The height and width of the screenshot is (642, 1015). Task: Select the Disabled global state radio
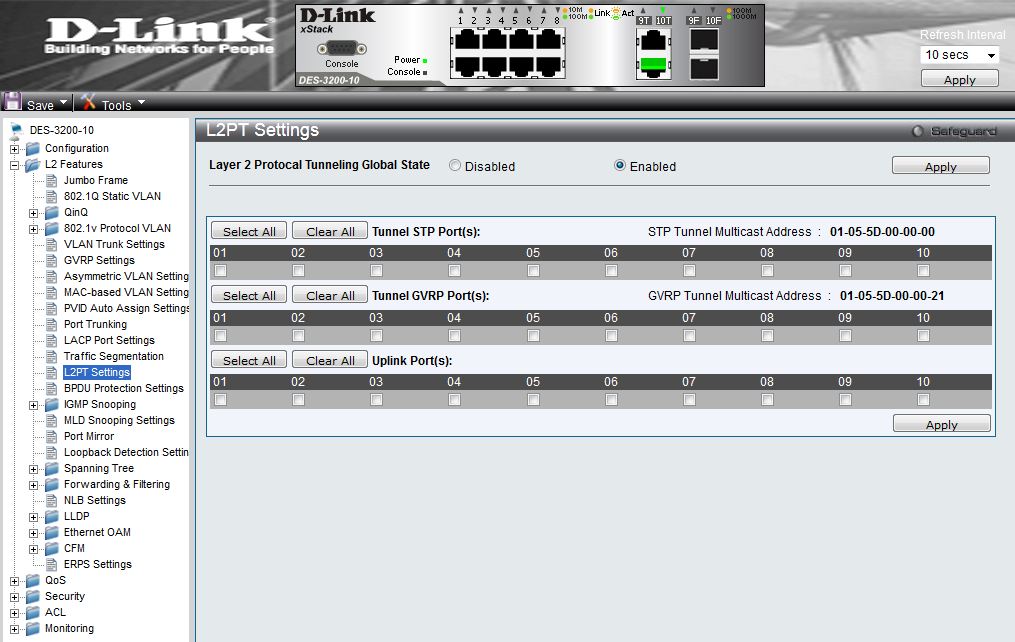(455, 166)
